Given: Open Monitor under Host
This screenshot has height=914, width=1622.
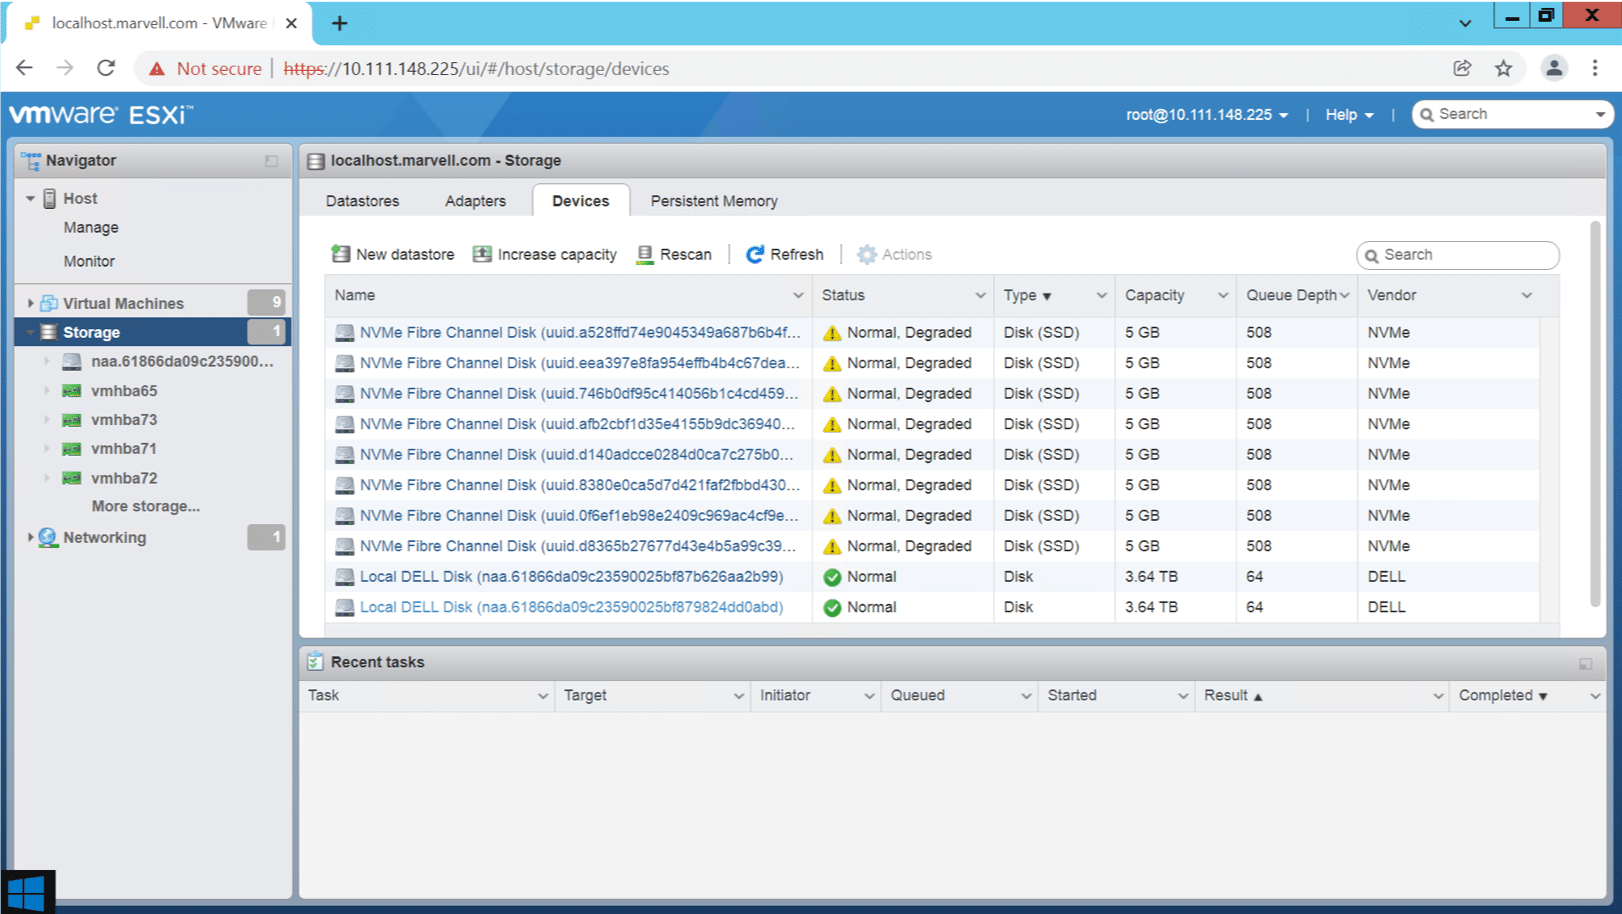Looking at the screenshot, I should click(x=89, y=261).
